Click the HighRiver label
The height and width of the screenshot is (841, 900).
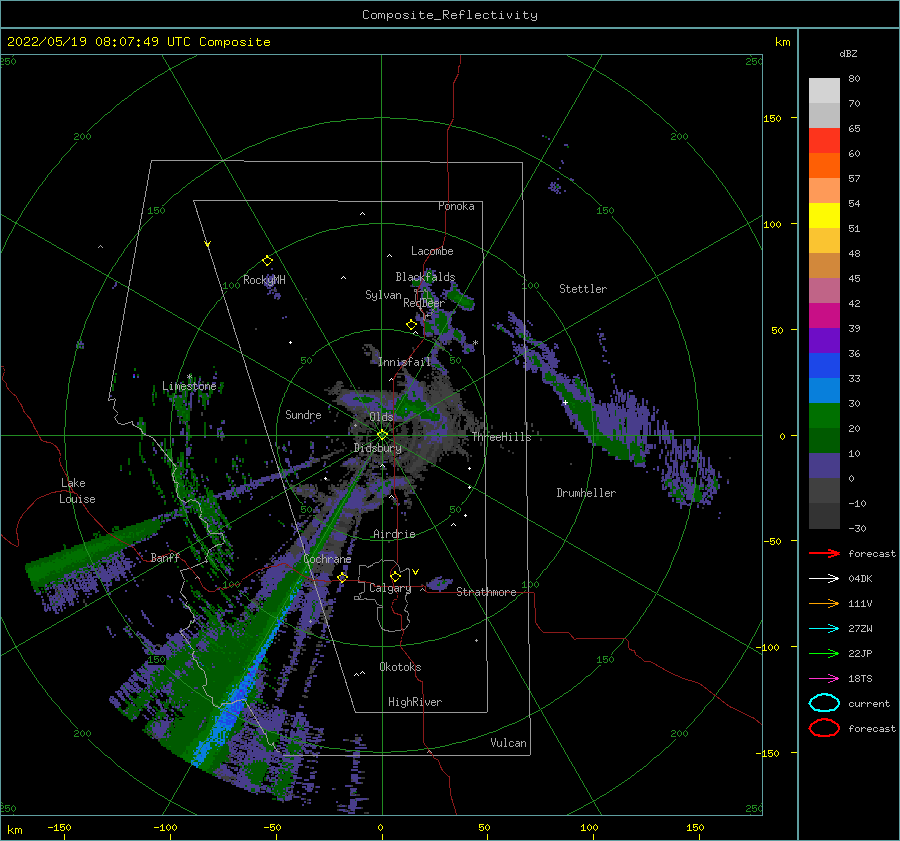415,702
